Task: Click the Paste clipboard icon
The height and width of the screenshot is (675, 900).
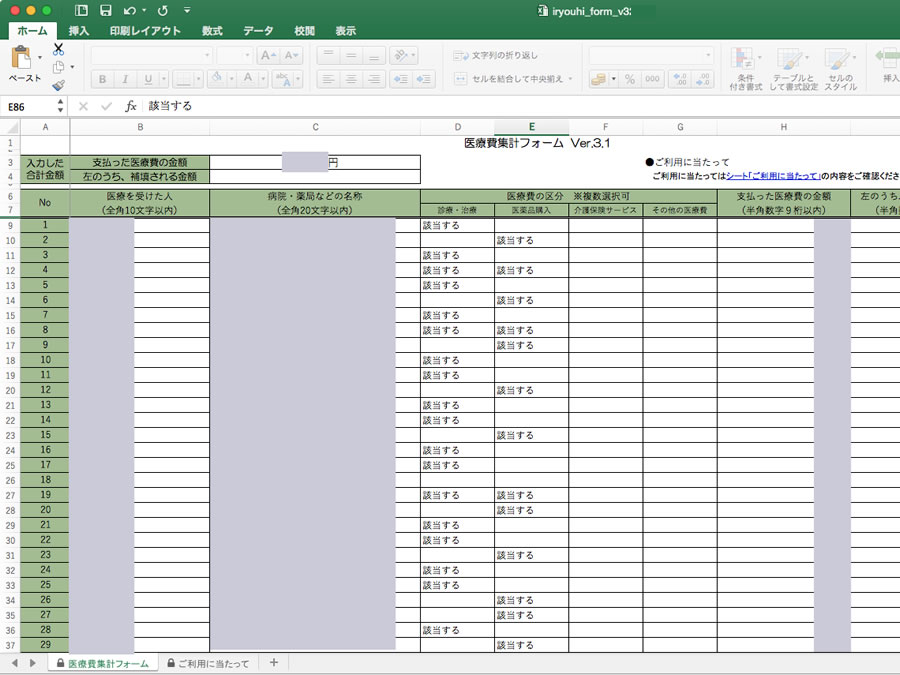Action: pos(21,57)
